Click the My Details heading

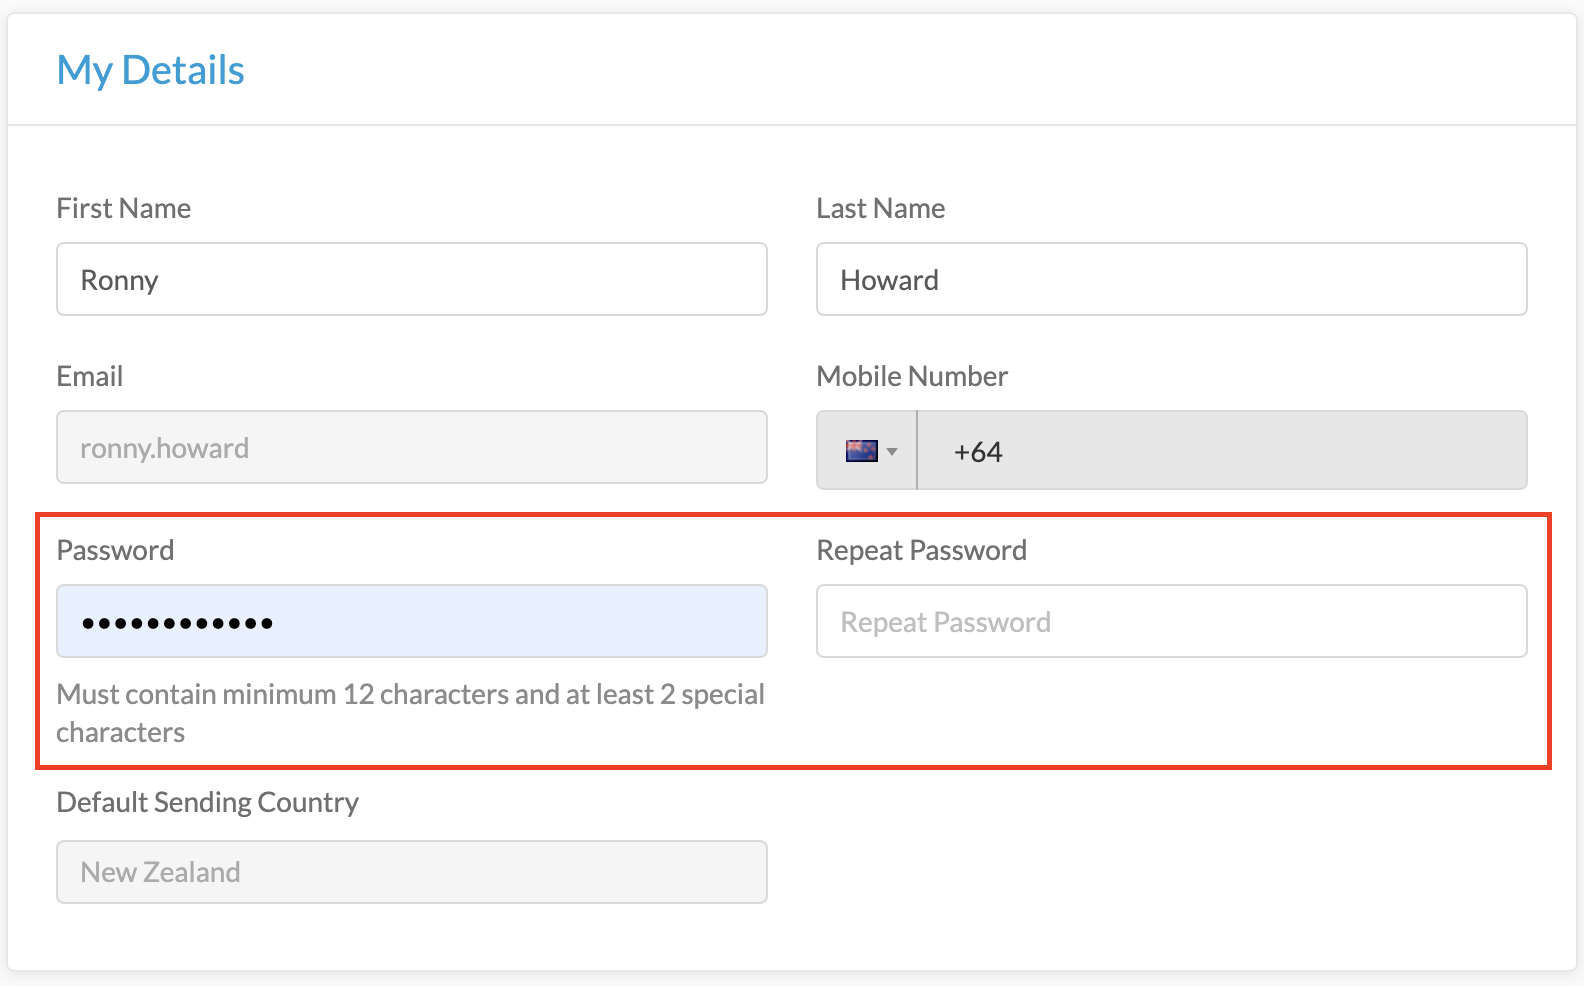click(151, 71)
